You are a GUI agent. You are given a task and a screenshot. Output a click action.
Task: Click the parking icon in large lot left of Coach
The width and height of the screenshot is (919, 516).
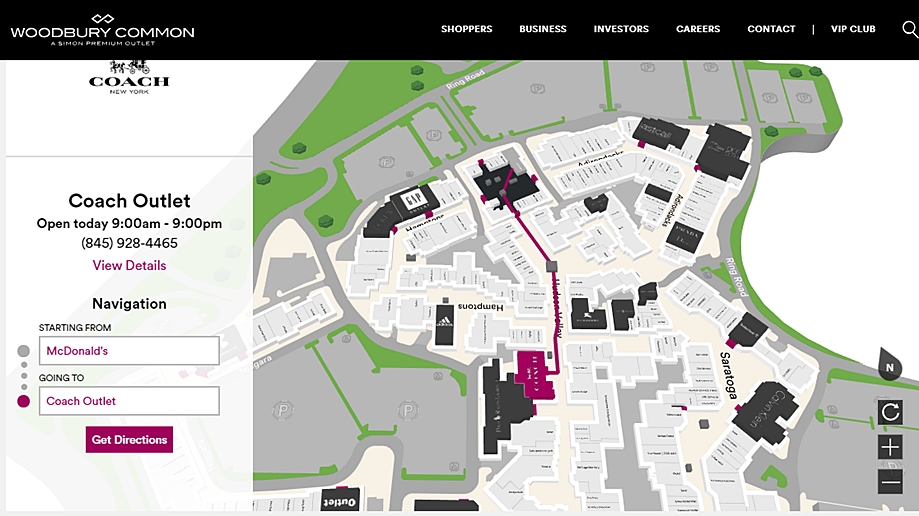pyautogui.click(x=409, y=410)
